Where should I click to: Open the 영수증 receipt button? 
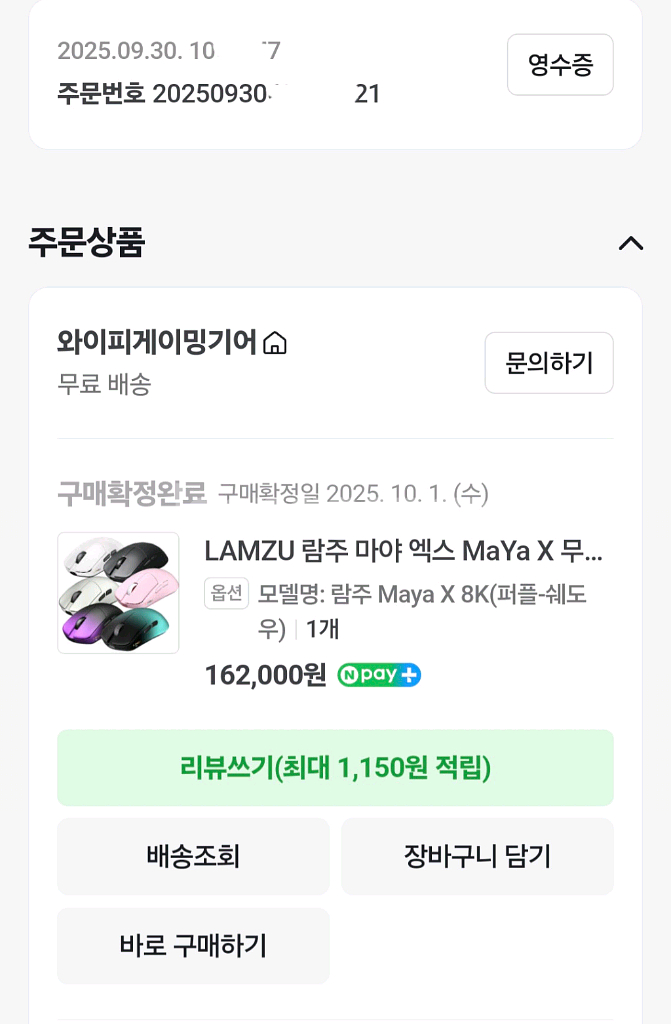point(560,65)
